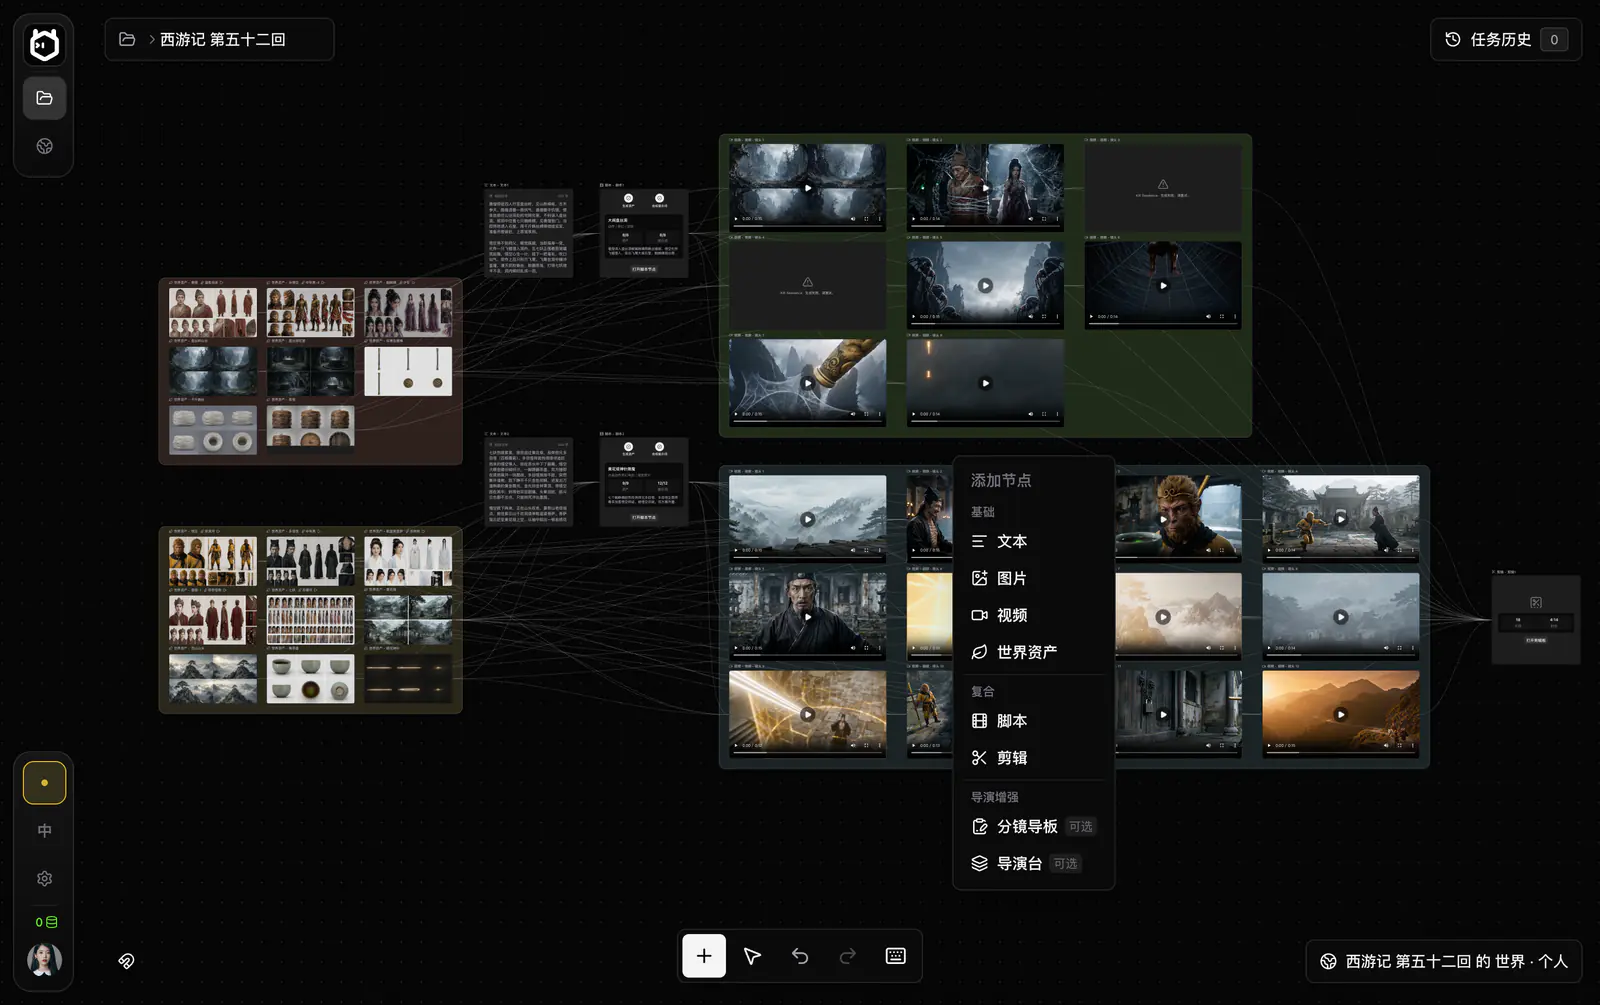Click the 西游记 第五十二回 breadcrumb title
Screen dimensions: 1600x1005
point(223,39)
